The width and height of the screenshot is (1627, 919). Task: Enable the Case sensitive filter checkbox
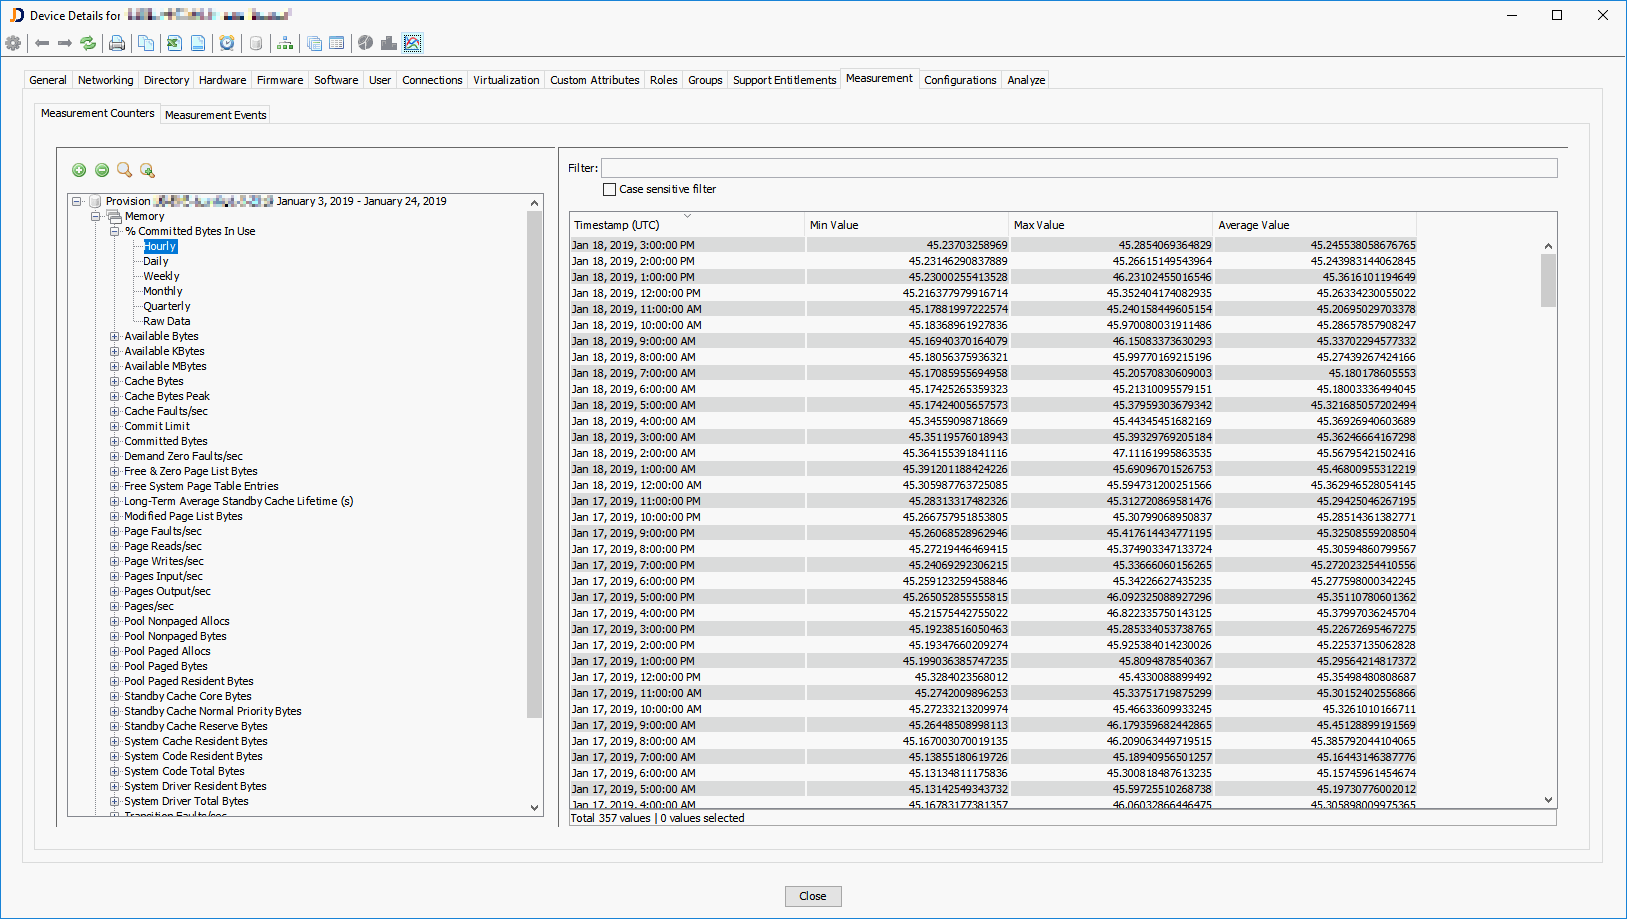(609, 189)
